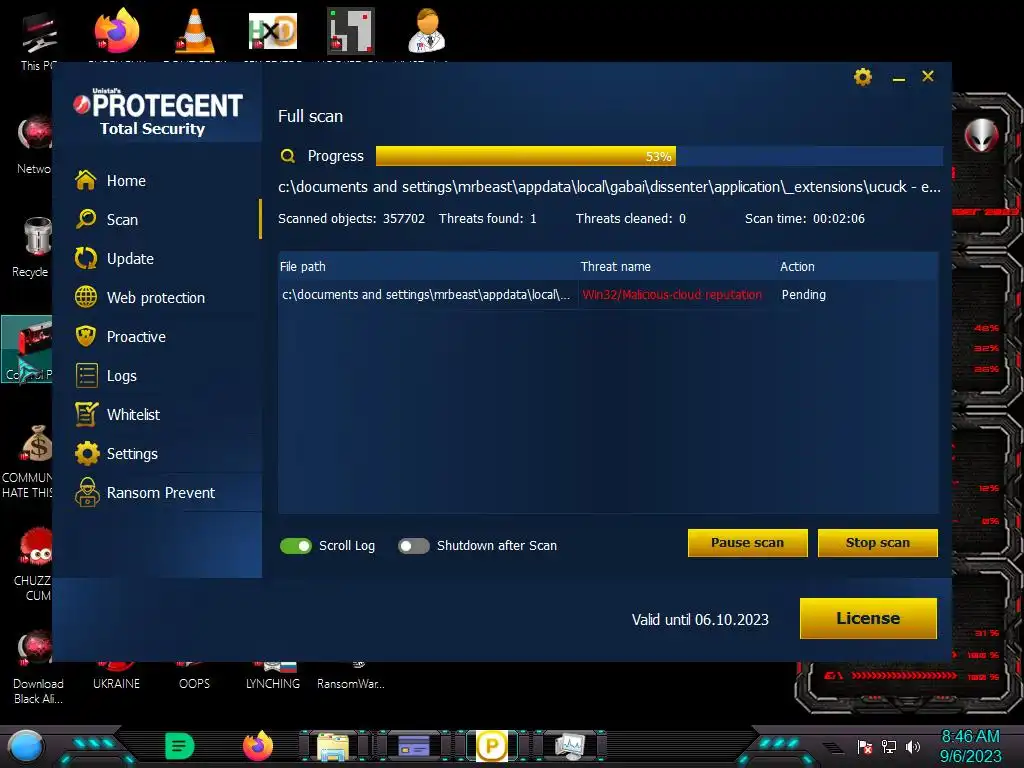Open Proactive protection page

pyautogui.click(x=136, y=337)
